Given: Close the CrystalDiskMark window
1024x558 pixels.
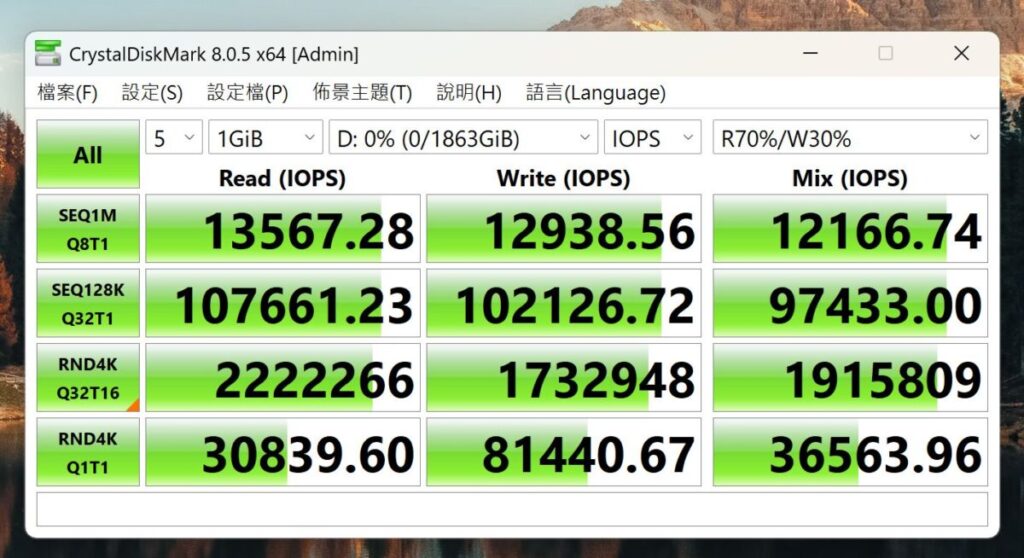Looking at the screenshot, I should (961, 53).
